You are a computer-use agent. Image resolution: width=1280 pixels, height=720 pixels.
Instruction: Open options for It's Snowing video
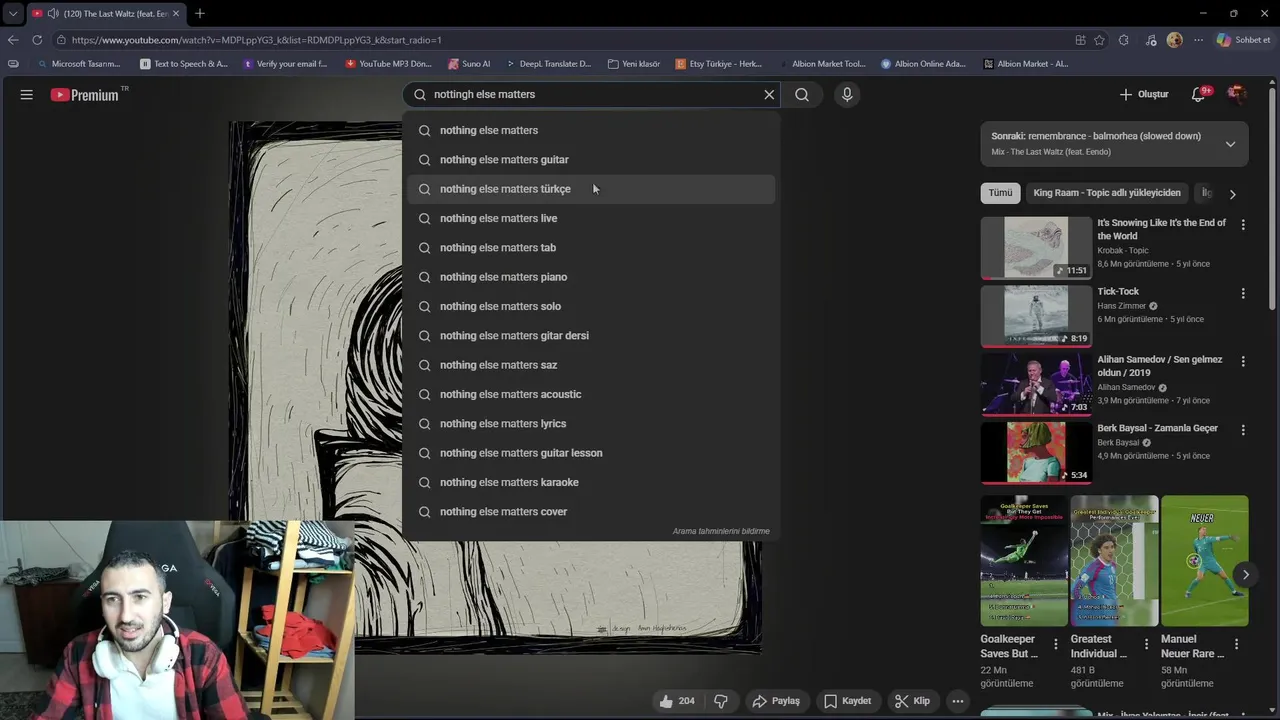tap(1243, 225)
